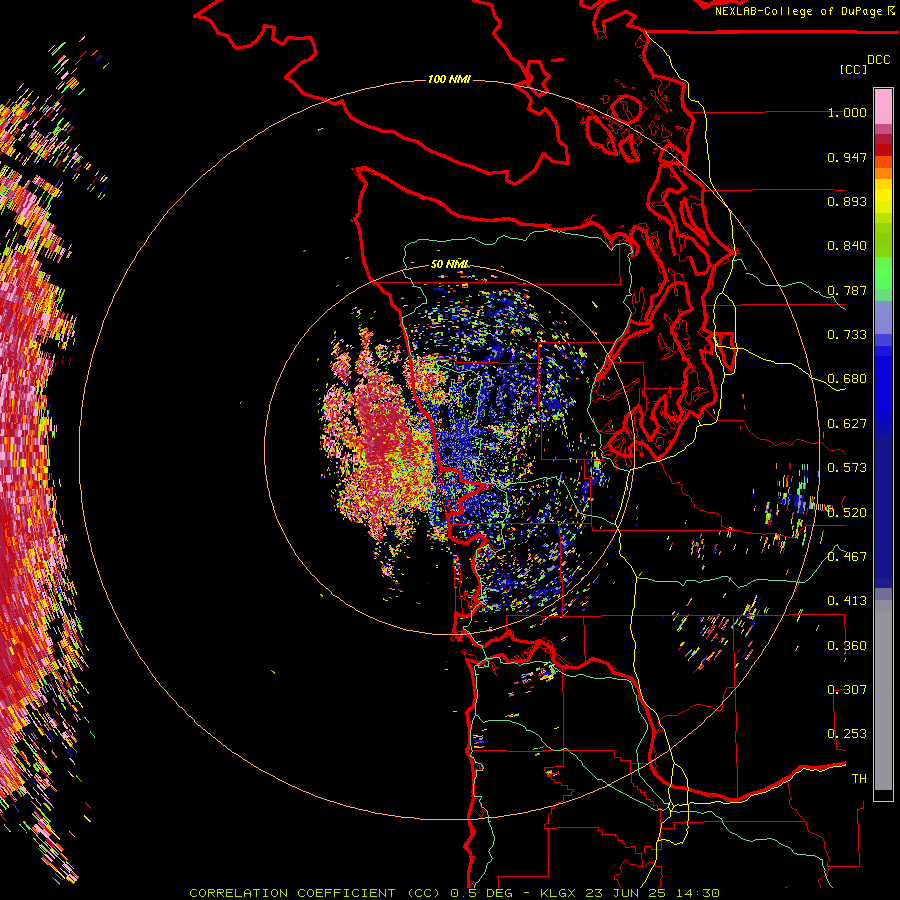Click the 0.893 color scale label
900x900 pixels.
pyautogui.click(x=847, y=201)
